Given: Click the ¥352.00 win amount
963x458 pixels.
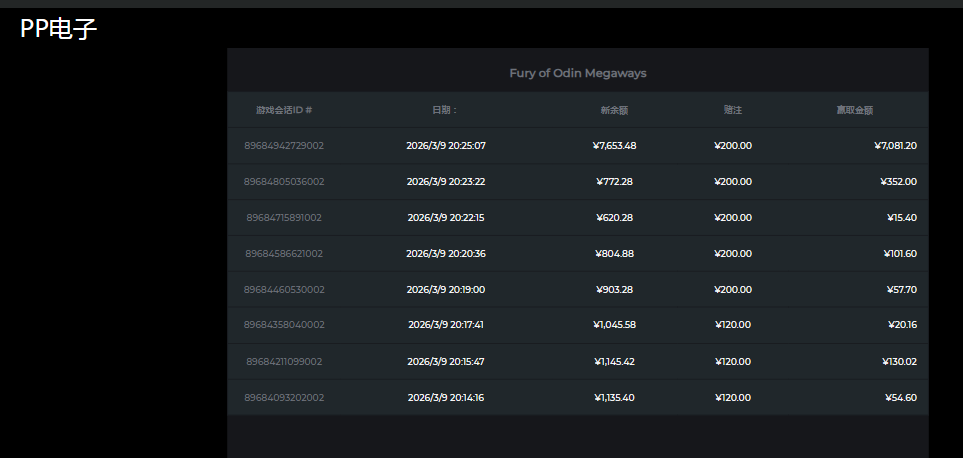Looking at the screenshot, I should click(x=898, y=182).
